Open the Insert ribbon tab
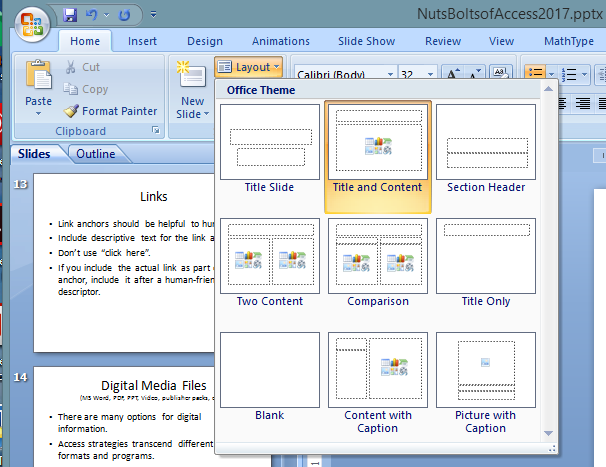Viewport: 606px width, 467px height. pyautogui.click(x=142, y=41)
